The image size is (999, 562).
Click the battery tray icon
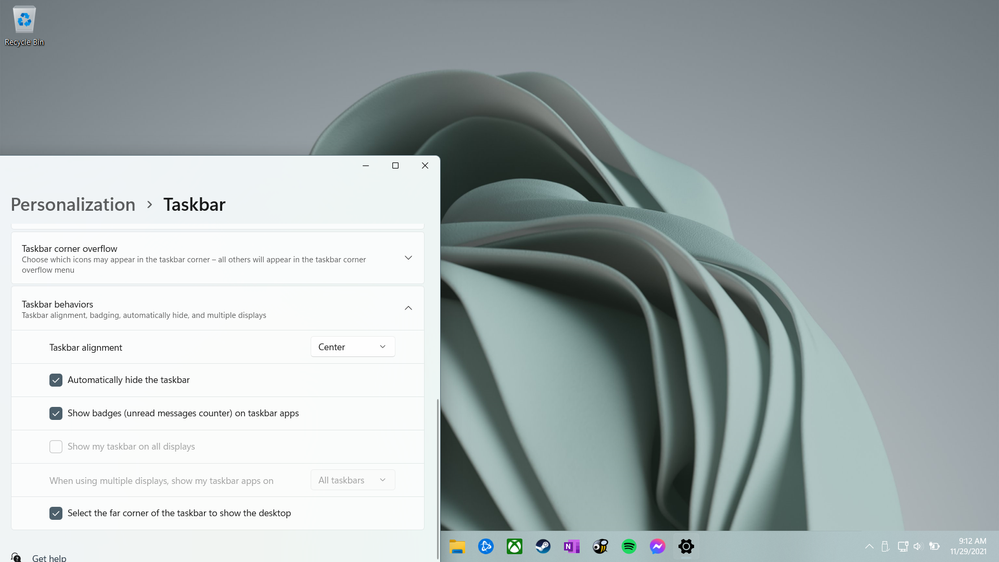(934, 547)
